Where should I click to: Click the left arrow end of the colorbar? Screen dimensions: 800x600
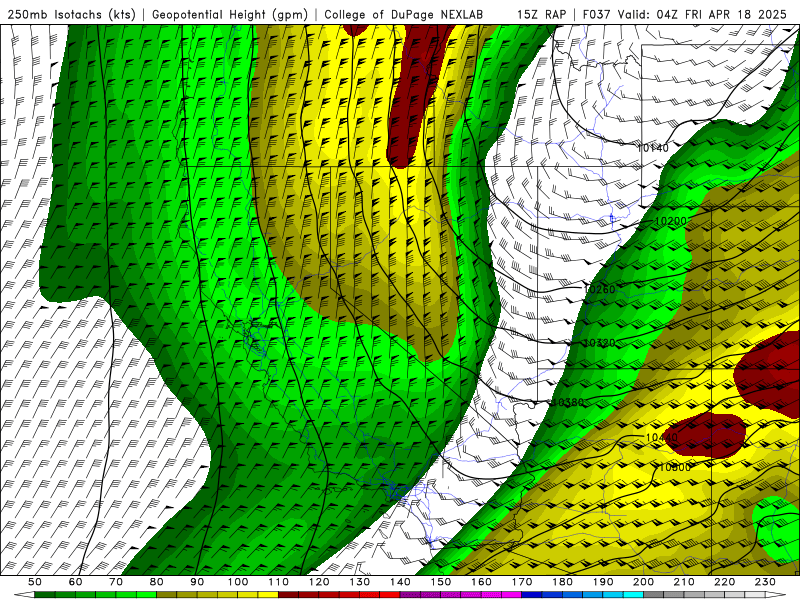(24, 595)
